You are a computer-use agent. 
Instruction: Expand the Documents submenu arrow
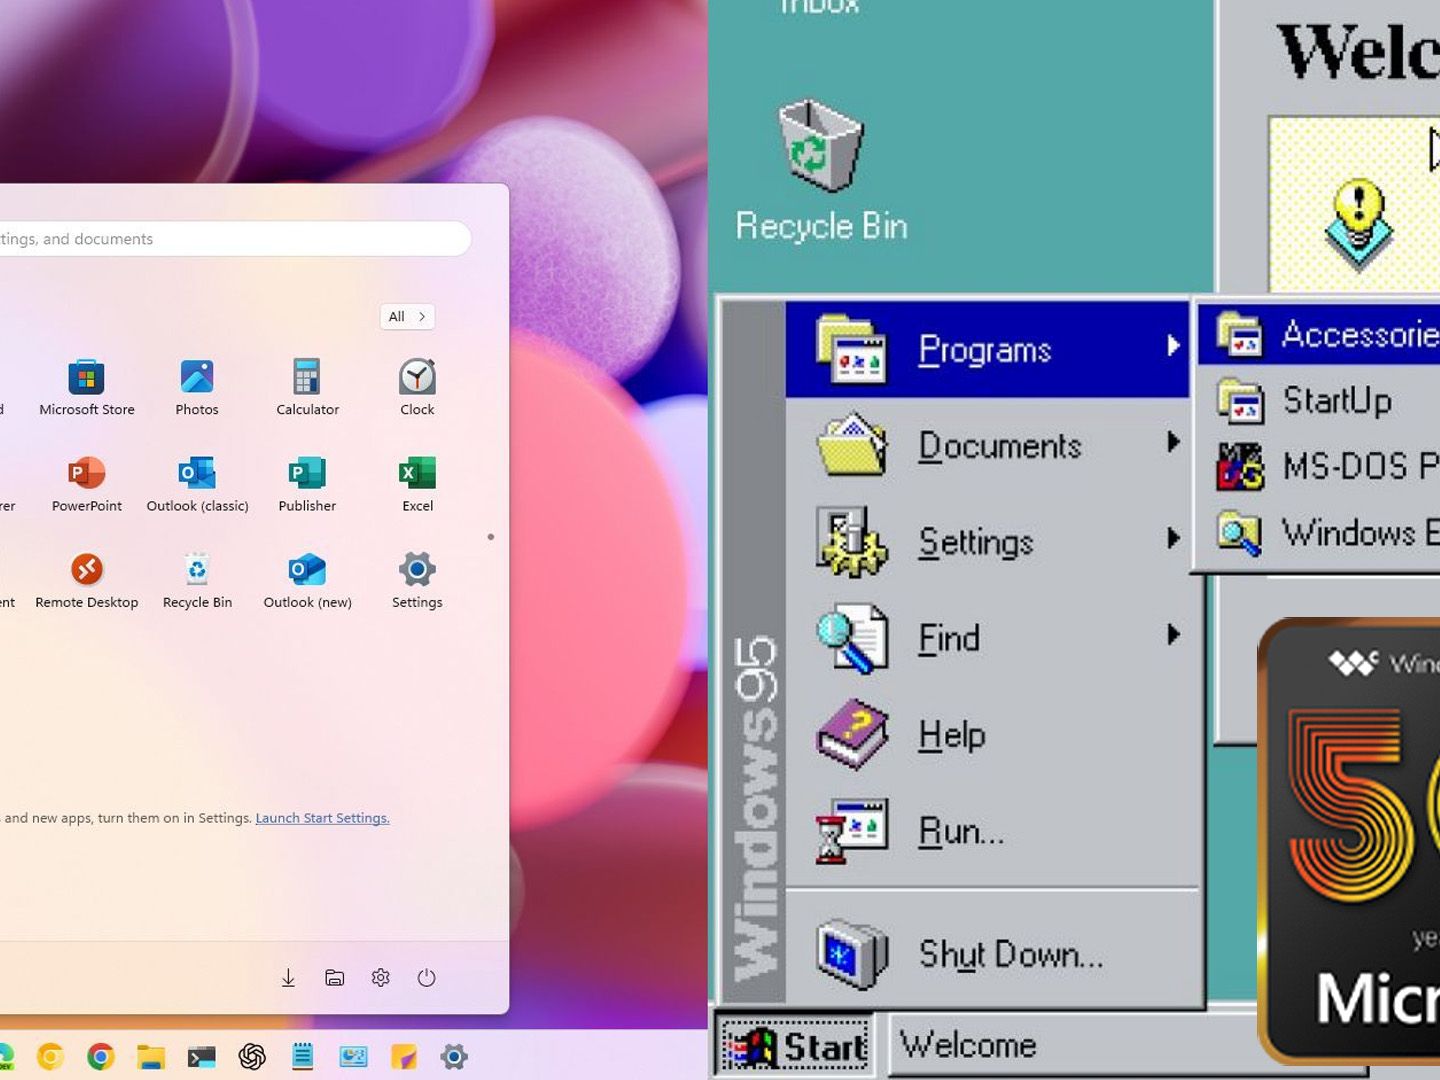point(1173,442)
